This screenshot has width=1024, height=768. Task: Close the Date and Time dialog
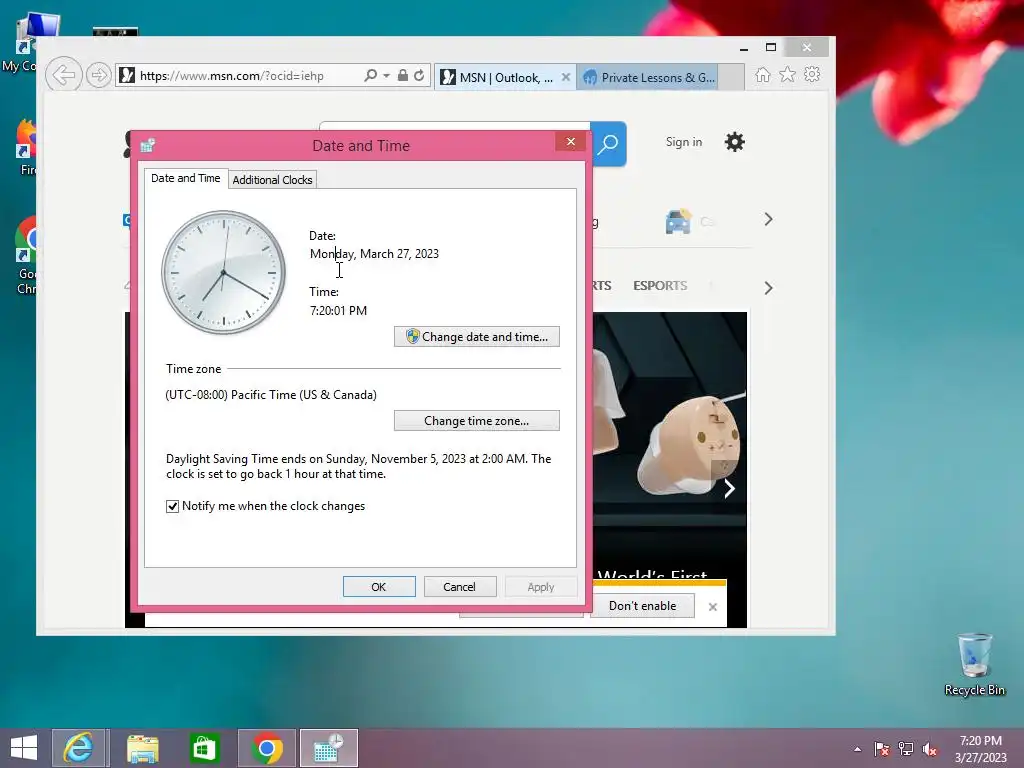571,142
